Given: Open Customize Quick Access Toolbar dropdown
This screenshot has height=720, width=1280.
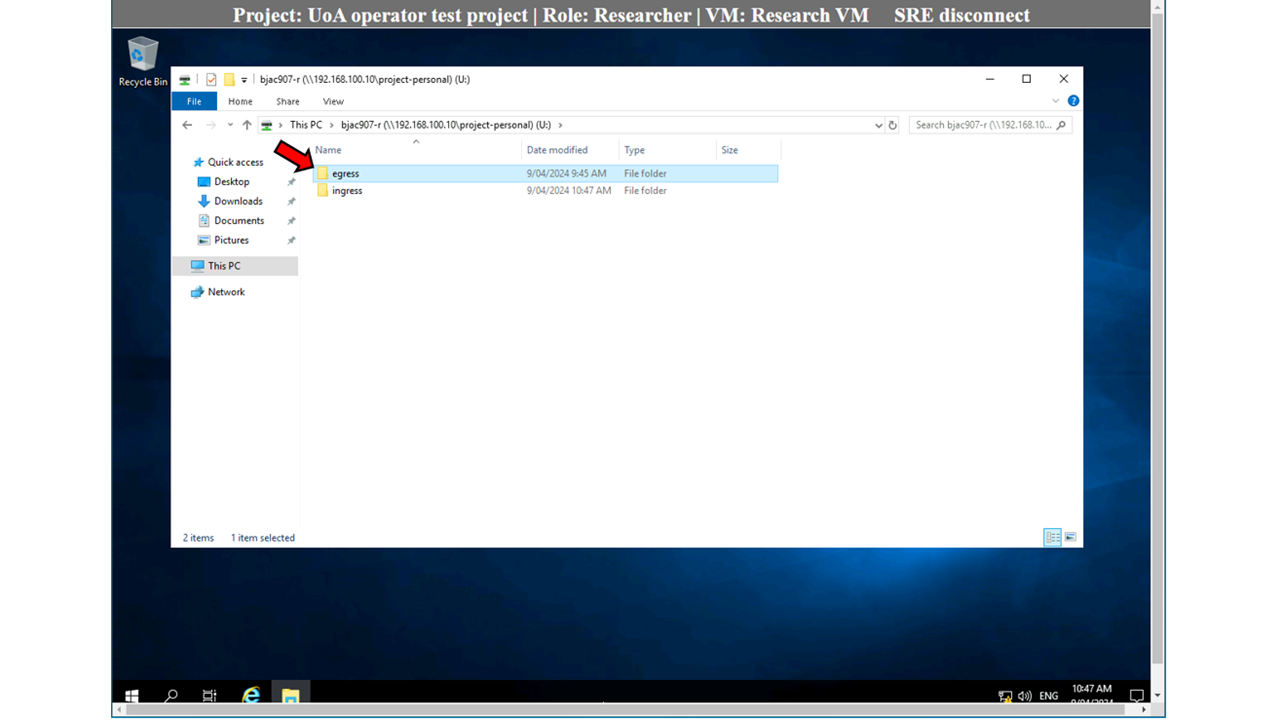Looking at the screenshot, I should 244,80.
